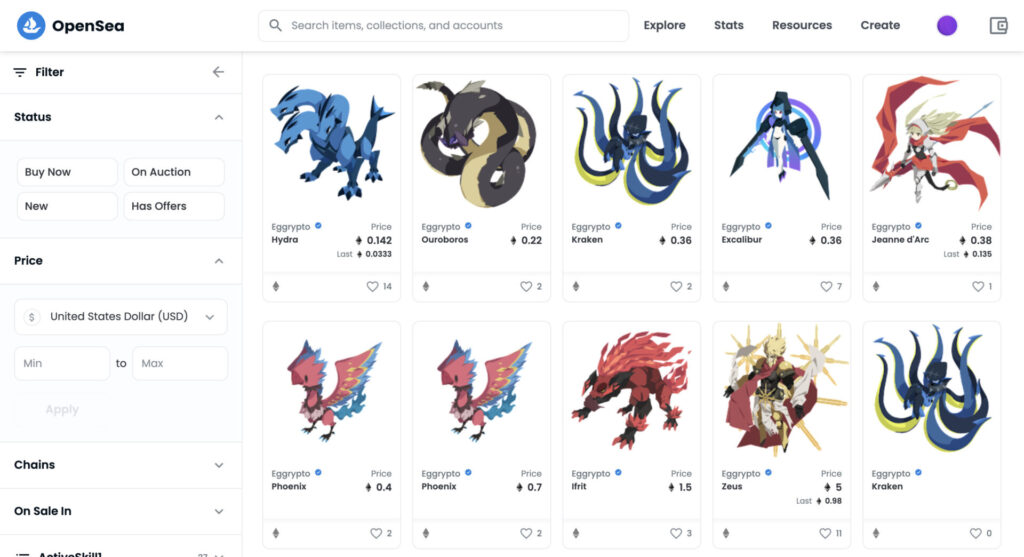Click the heart on Excalibur card
This screenshot has height=557, width=1024.
click(826, 286)
